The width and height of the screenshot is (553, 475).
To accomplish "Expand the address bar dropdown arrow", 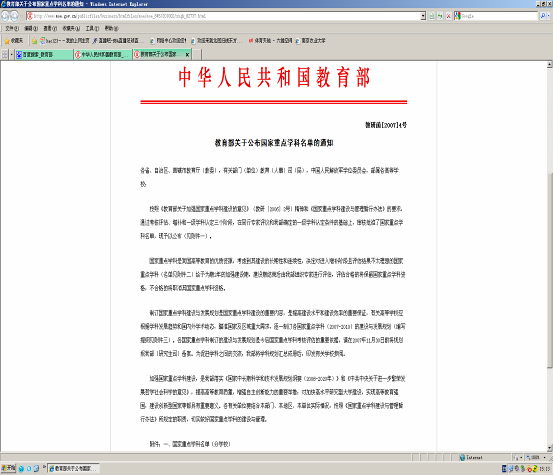I will coord(423,16).
